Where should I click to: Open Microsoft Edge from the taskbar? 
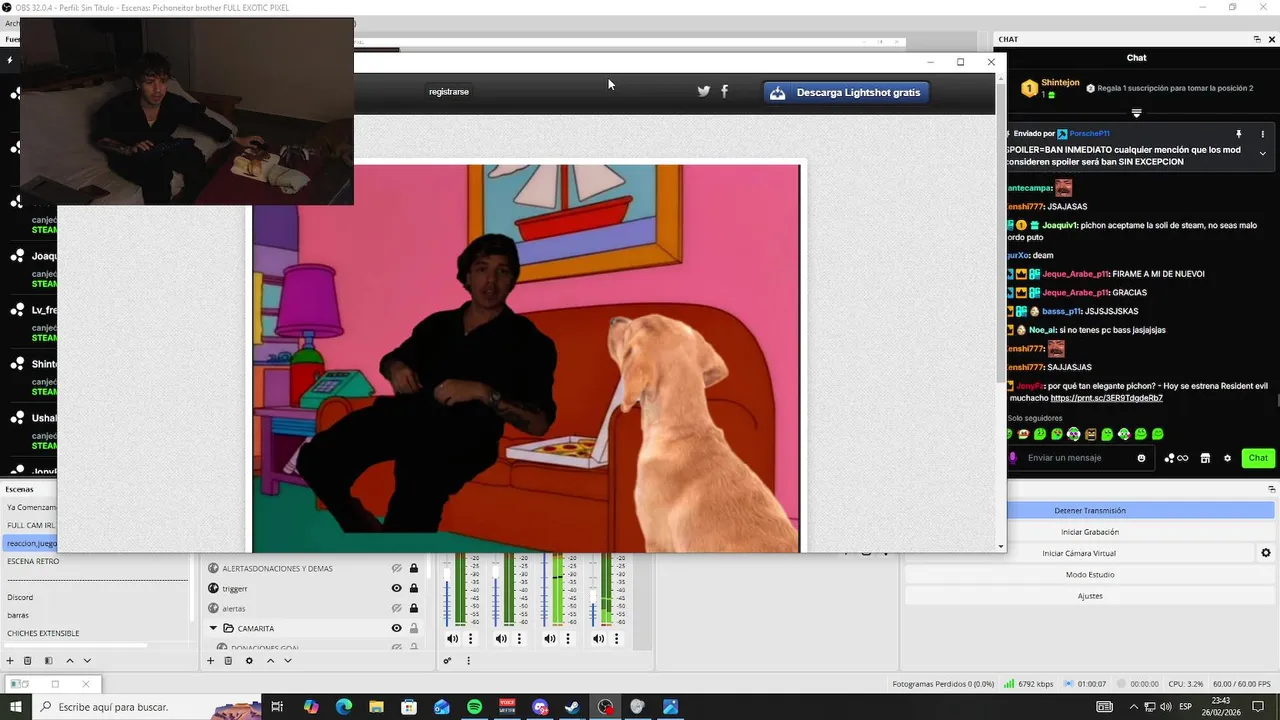coord(344,707)
